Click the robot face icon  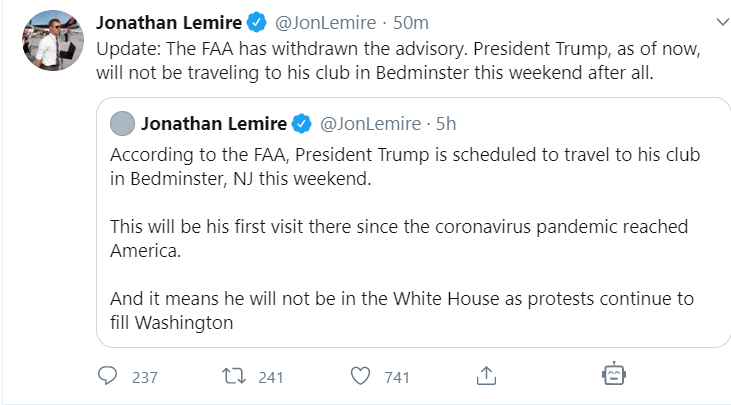(x=613, y=376)
